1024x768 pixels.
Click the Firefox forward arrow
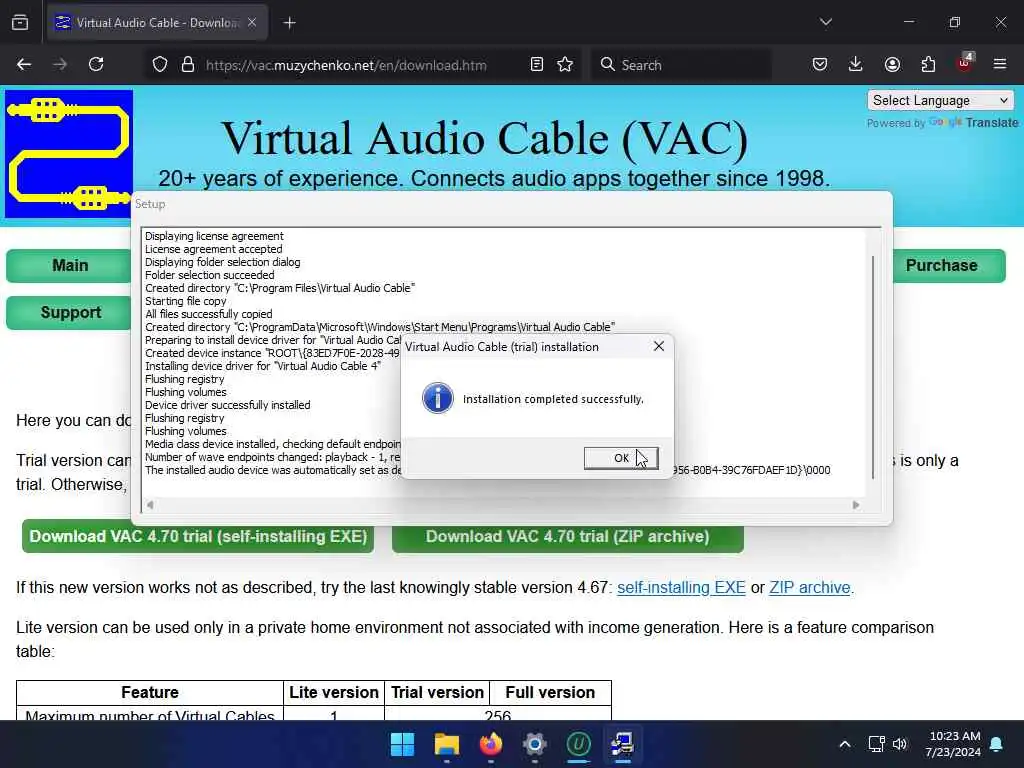pyautogui.click(x=60, y=65)
